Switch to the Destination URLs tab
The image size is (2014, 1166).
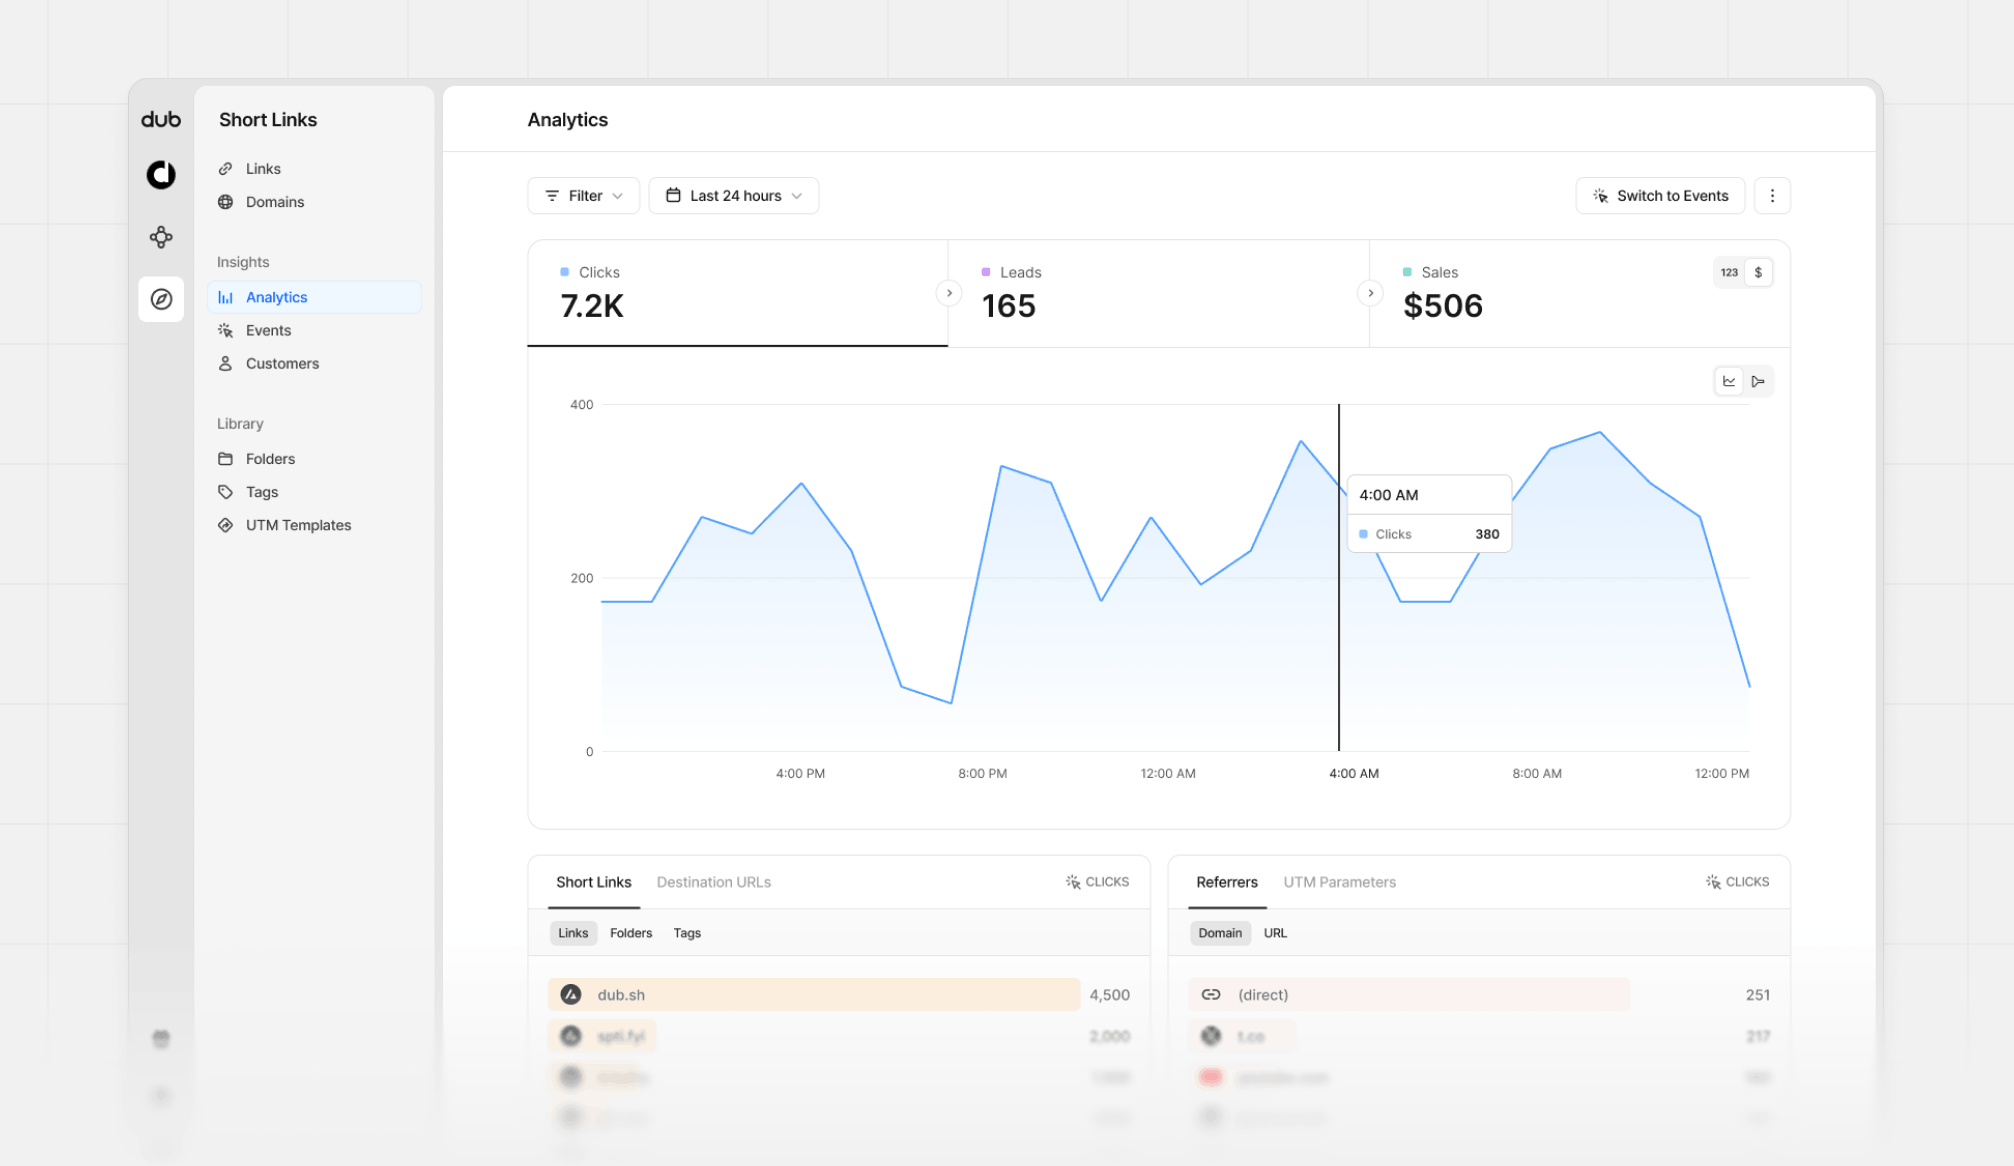pyautogui.click(x=714, y=882)
